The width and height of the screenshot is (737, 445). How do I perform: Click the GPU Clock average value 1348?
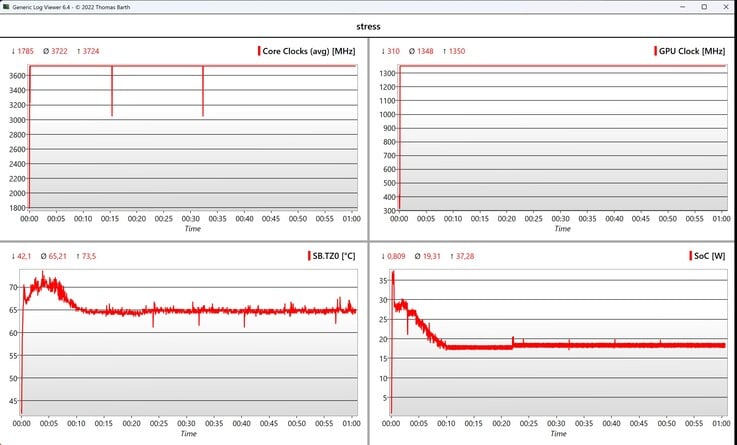tap(425, 51)
